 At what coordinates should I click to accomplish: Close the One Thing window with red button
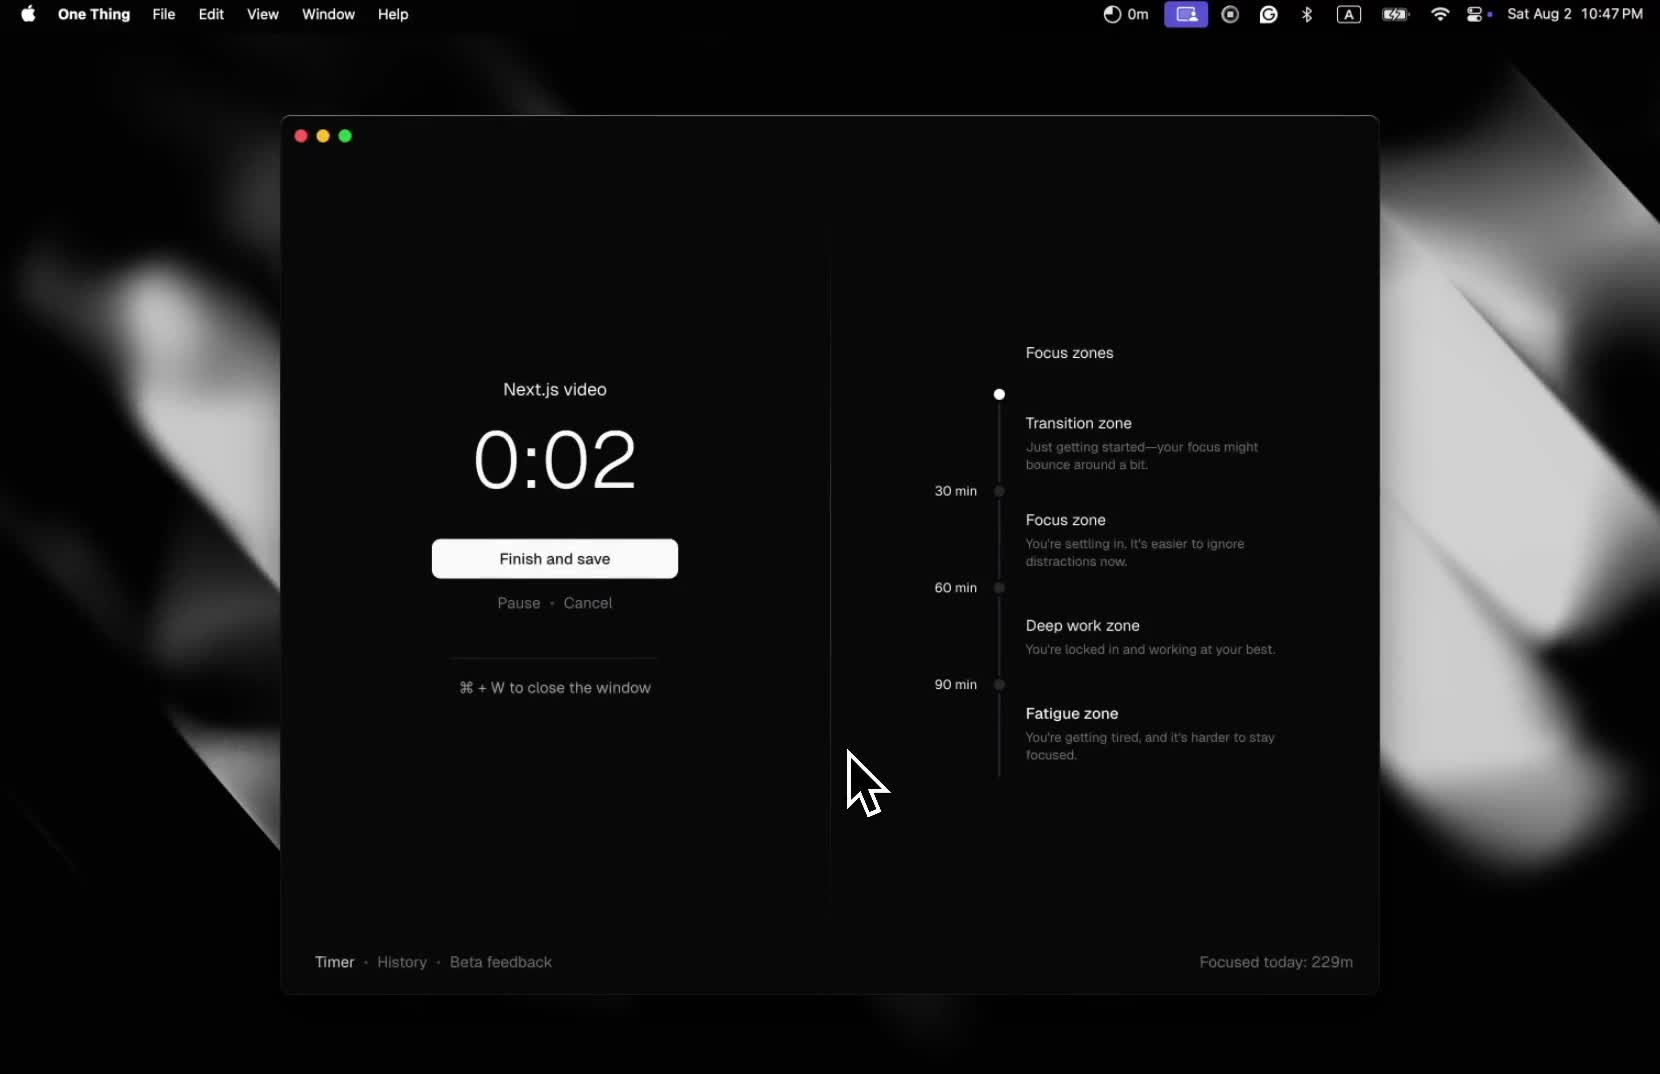tap(301, 136)
